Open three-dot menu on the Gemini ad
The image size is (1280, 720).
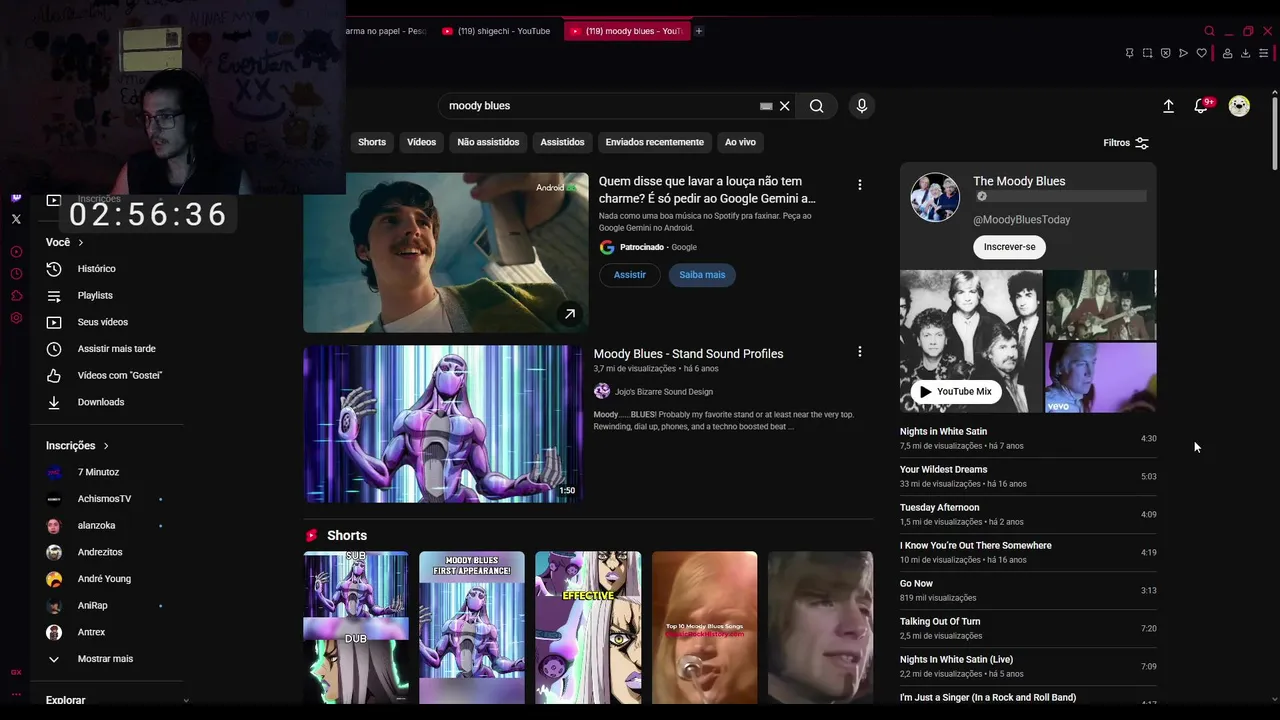pos(859,185)
